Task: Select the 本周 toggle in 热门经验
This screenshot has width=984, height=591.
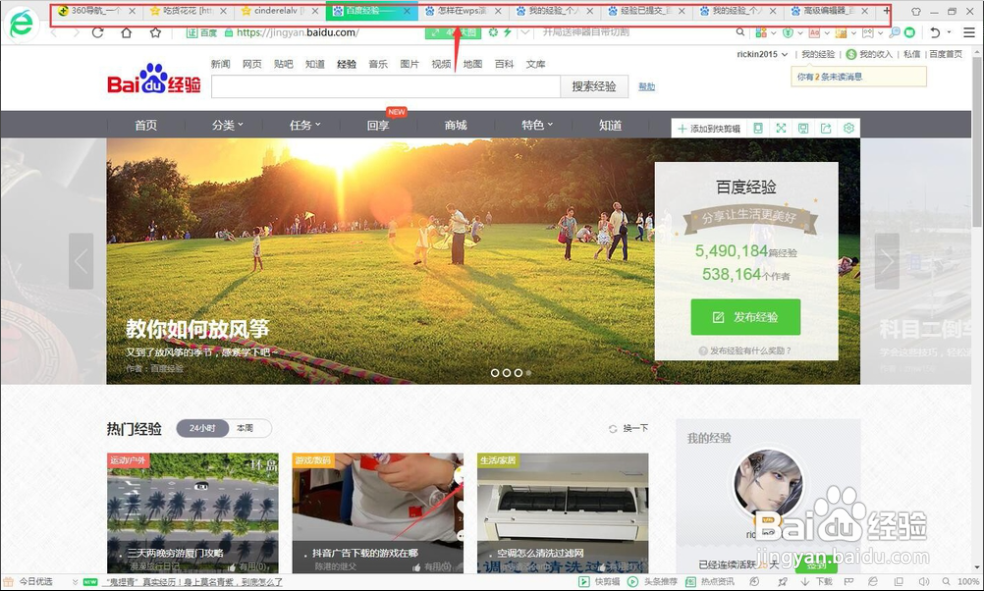Action: point(245,428)
